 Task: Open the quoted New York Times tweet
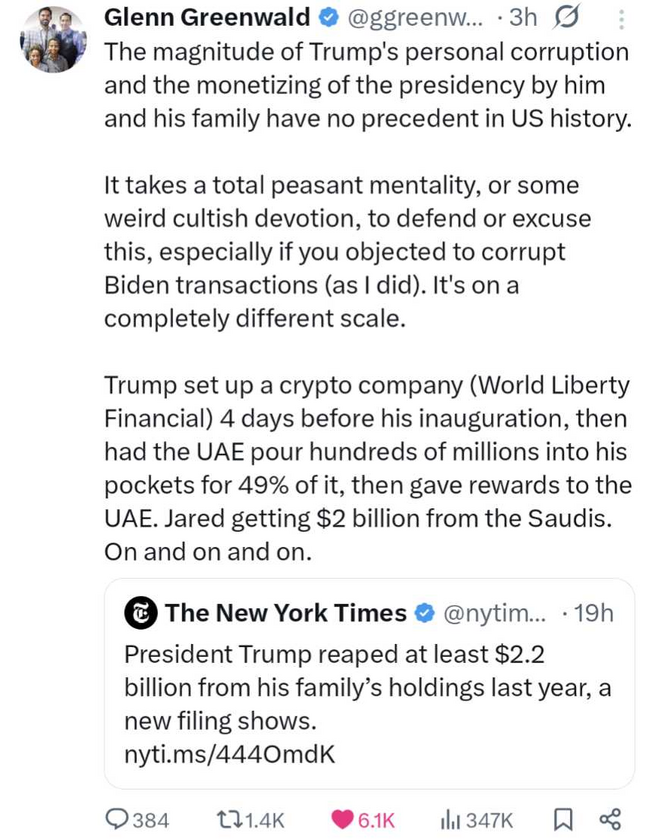pyautogui.click(x=369, y=683)
